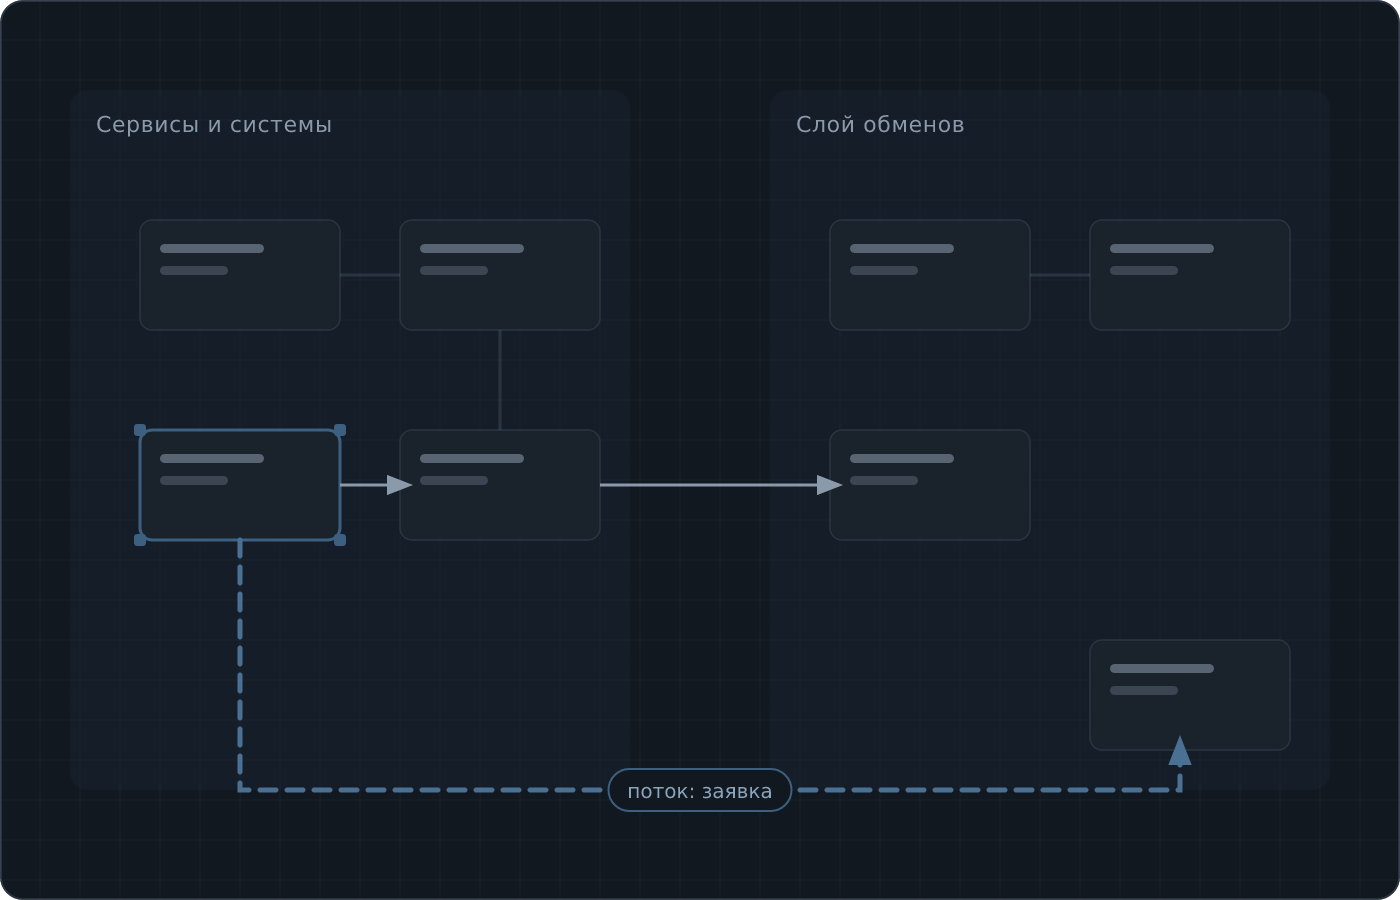Click the vertical connector between Сервисы nodes
1400x900 pixels.
500,380
